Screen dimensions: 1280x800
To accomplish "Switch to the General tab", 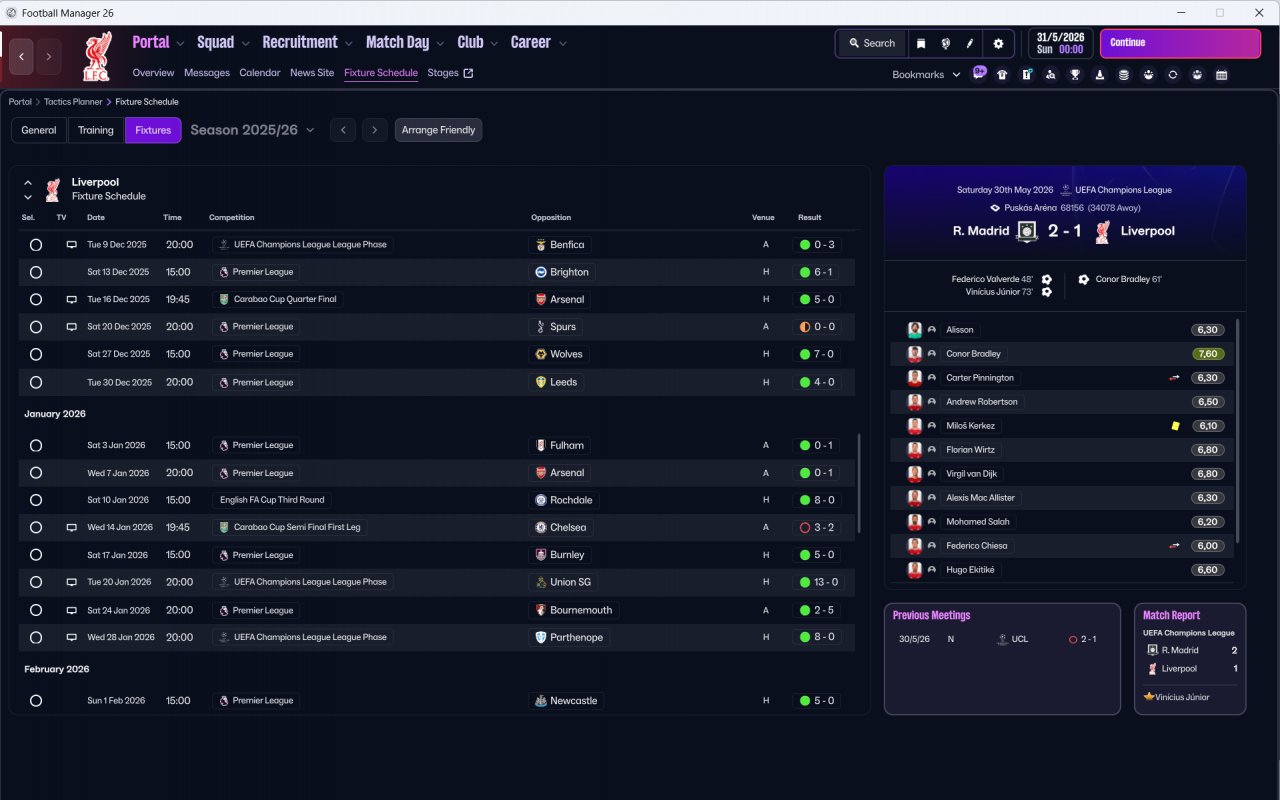I will (39, 130).
